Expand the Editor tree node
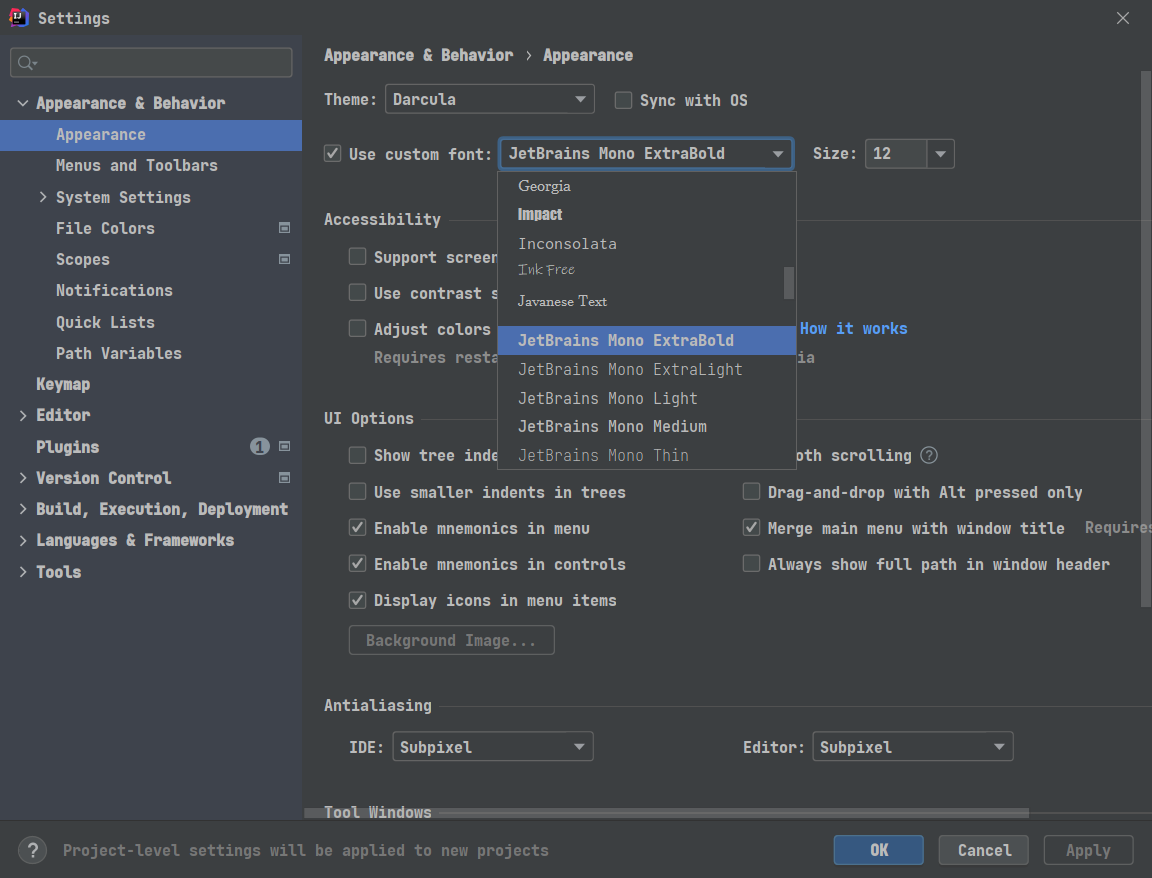1152x878 pixels. (x=23, y=415)
